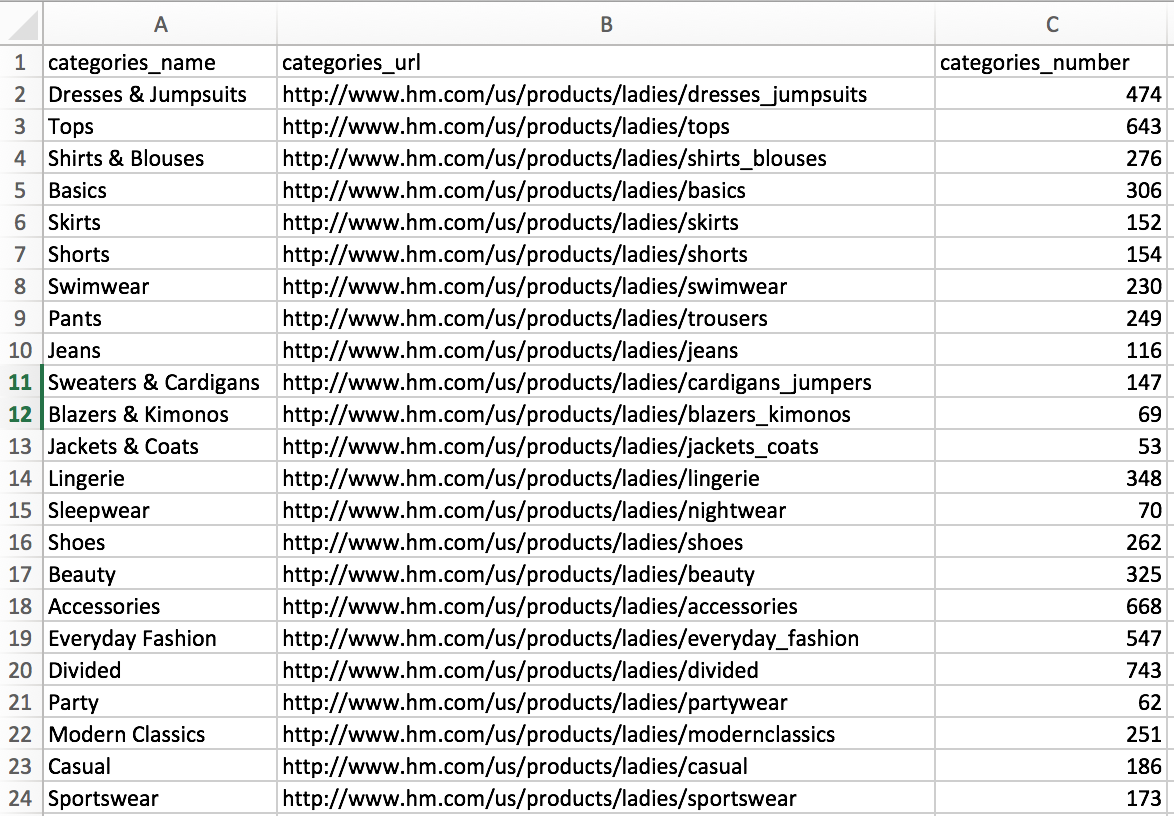Select the Skirts name cell
Image resolution: width=1174 pixels, height=816 pixels.
[x=160, y=222]
